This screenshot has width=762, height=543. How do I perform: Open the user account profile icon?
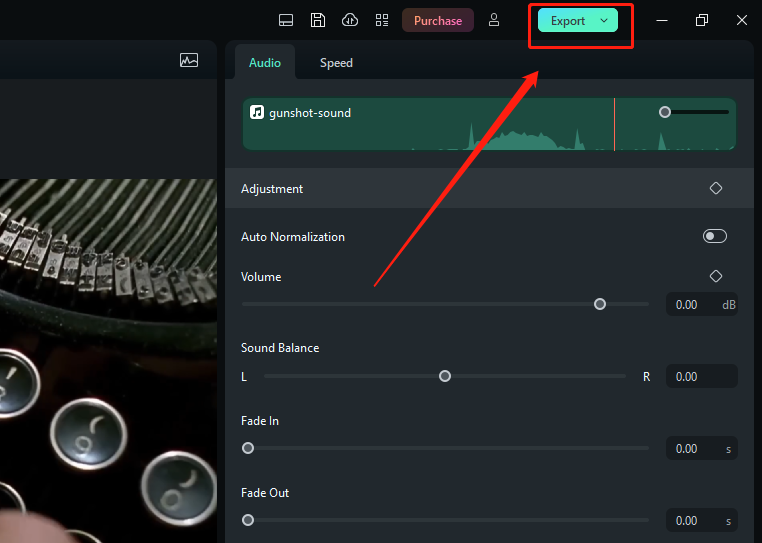click(x=494, y=20)
